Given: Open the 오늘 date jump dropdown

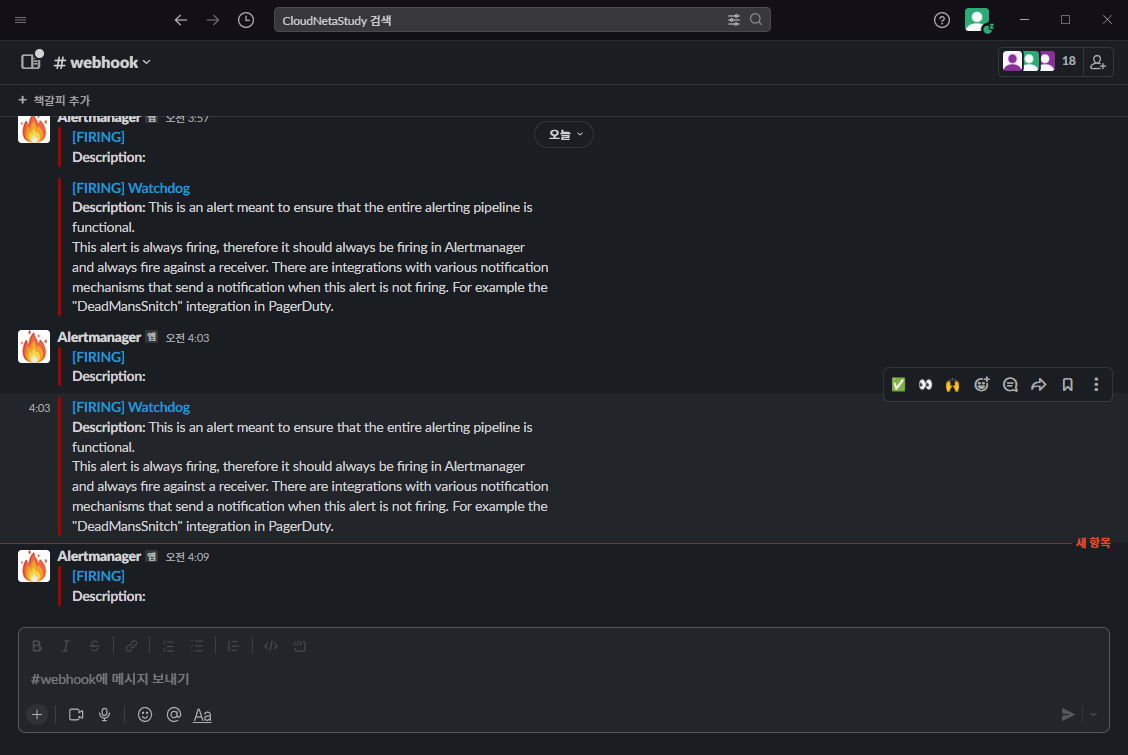Looking at the screenshot, I should (564, 135).
